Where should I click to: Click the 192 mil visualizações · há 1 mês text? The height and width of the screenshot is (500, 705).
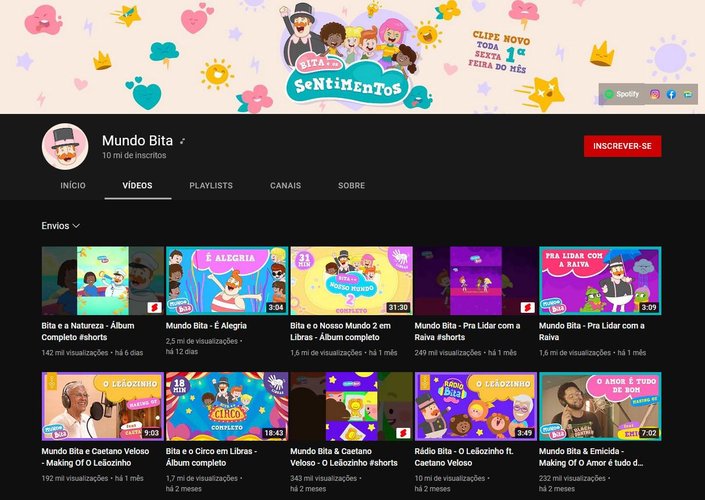coord(93,478)
